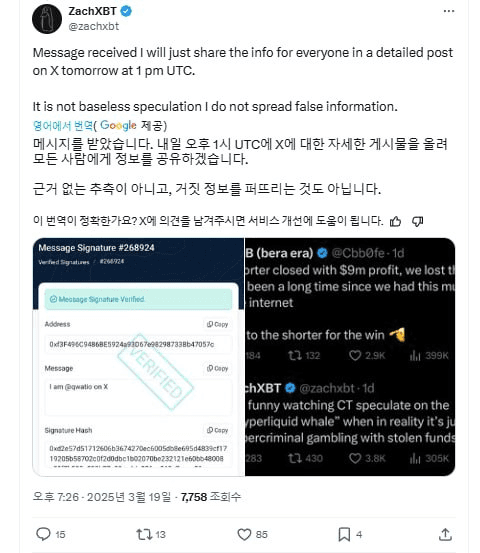Click the post timestamp 오후 7:26
The width and height of the screenshot is (480, 553).
pos(56,497)
